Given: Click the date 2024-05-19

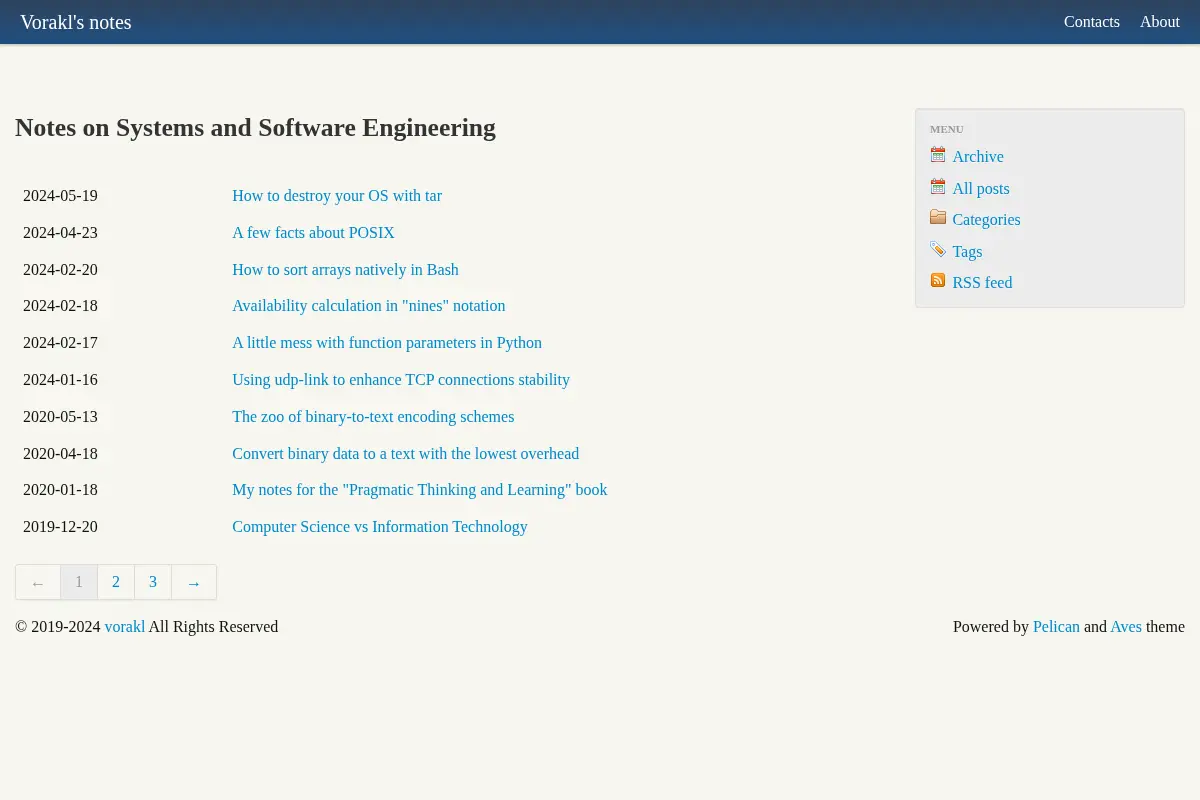Looking at the screenshot, I should [x=60, y=196].
